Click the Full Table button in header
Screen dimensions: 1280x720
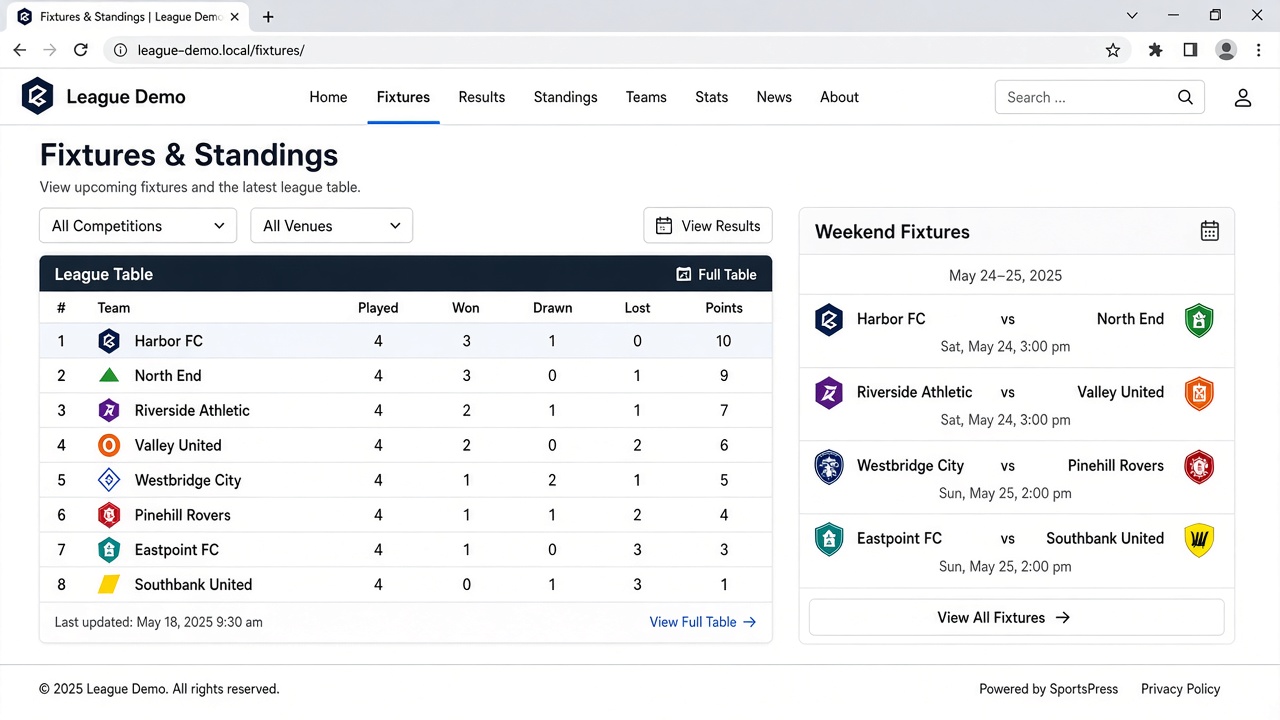[x=716, y=274]
